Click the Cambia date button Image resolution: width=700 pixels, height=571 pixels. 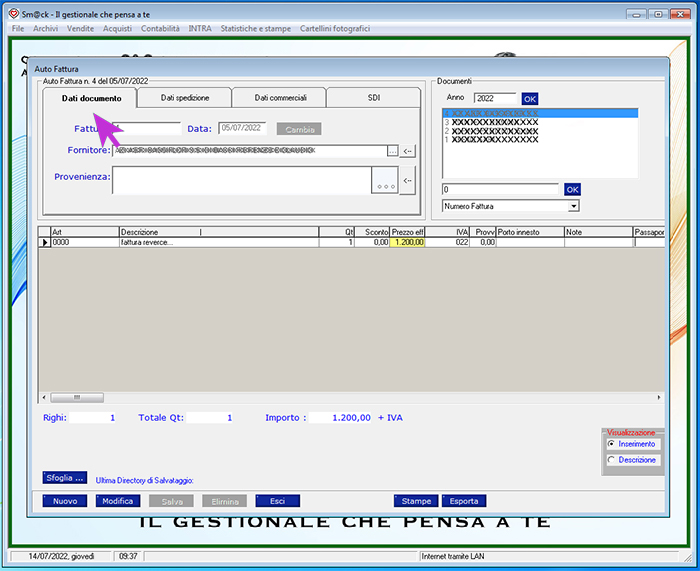[299, 129]
